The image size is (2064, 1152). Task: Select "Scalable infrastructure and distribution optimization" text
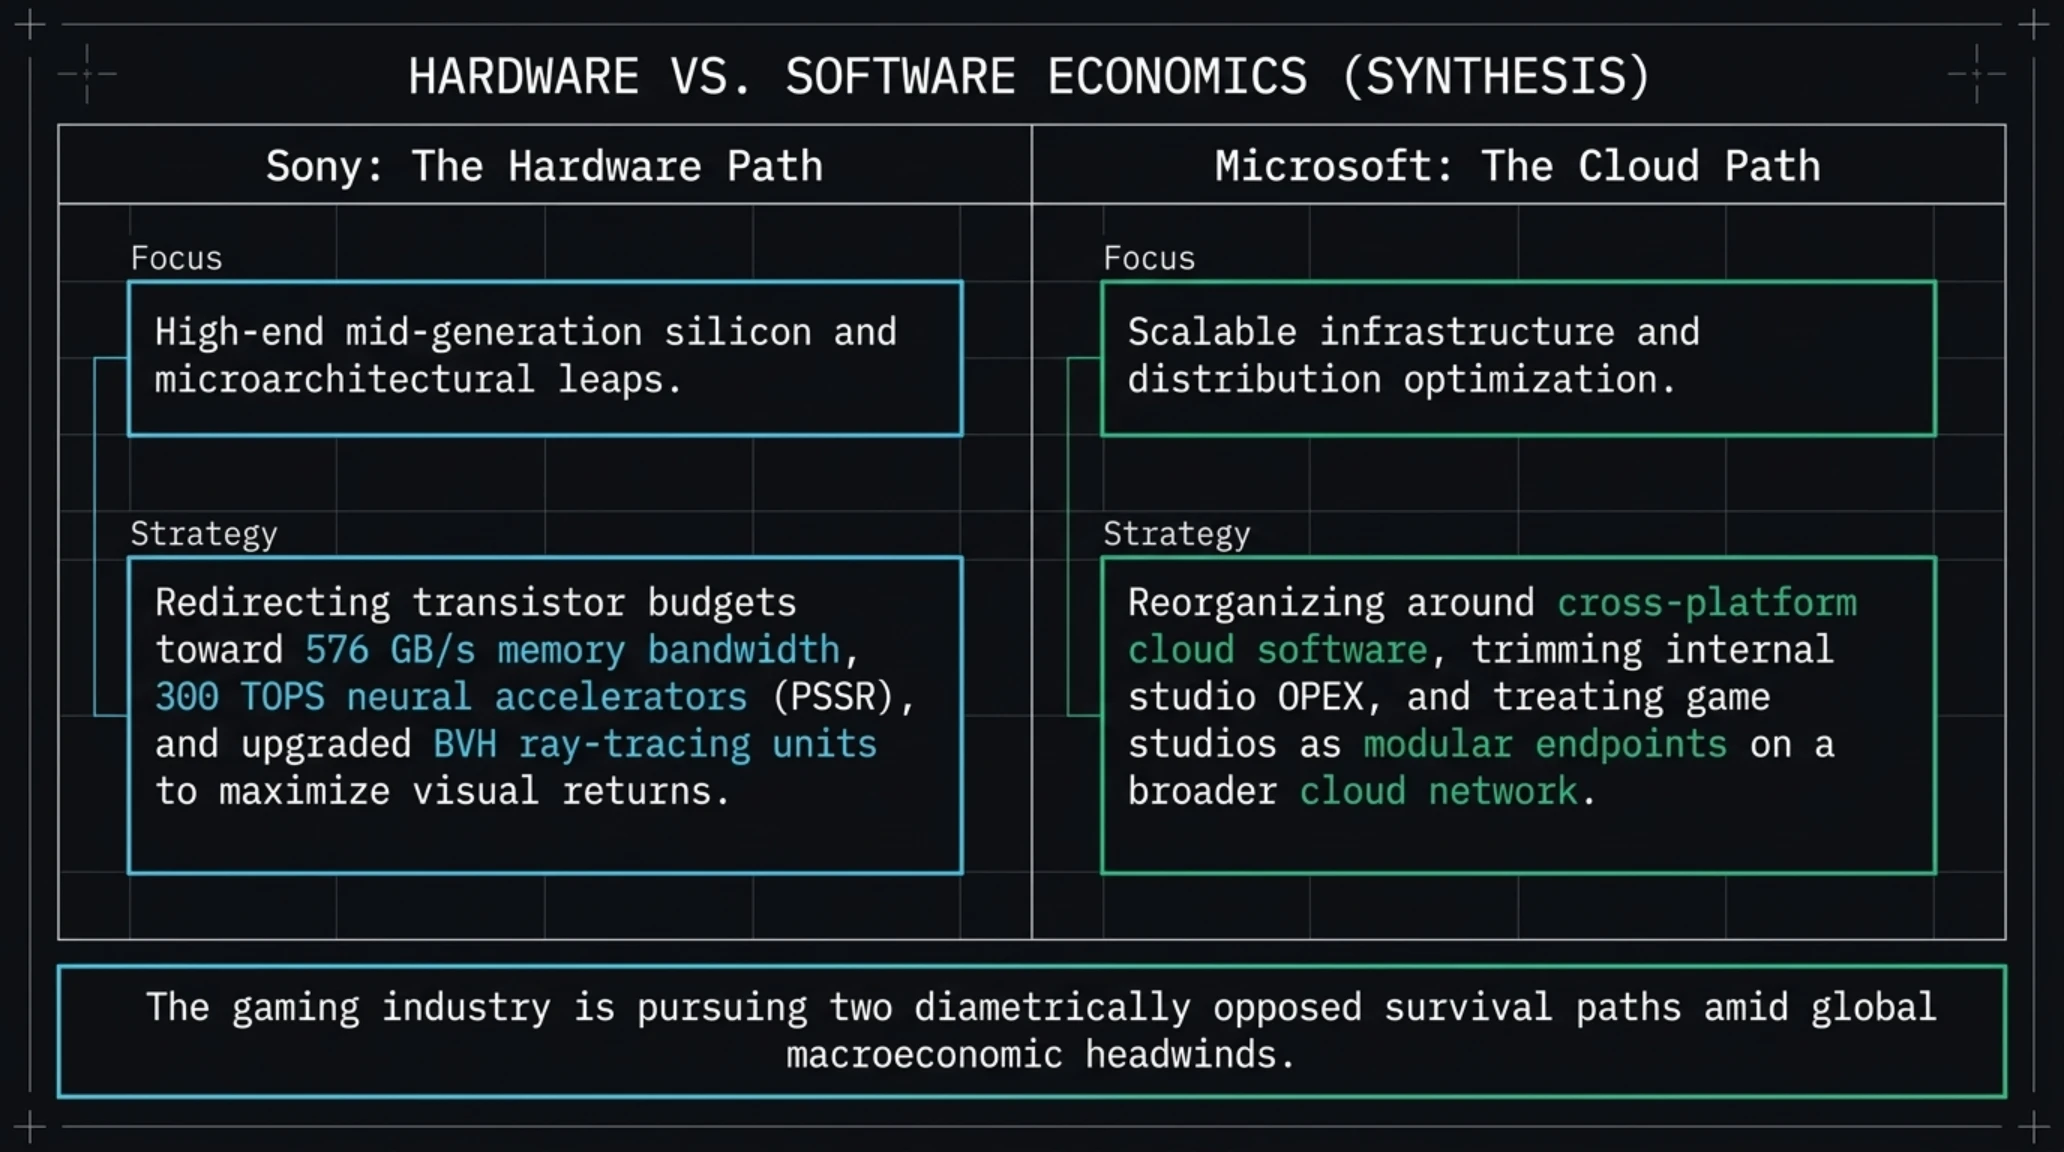click(x=1413, y=356)
